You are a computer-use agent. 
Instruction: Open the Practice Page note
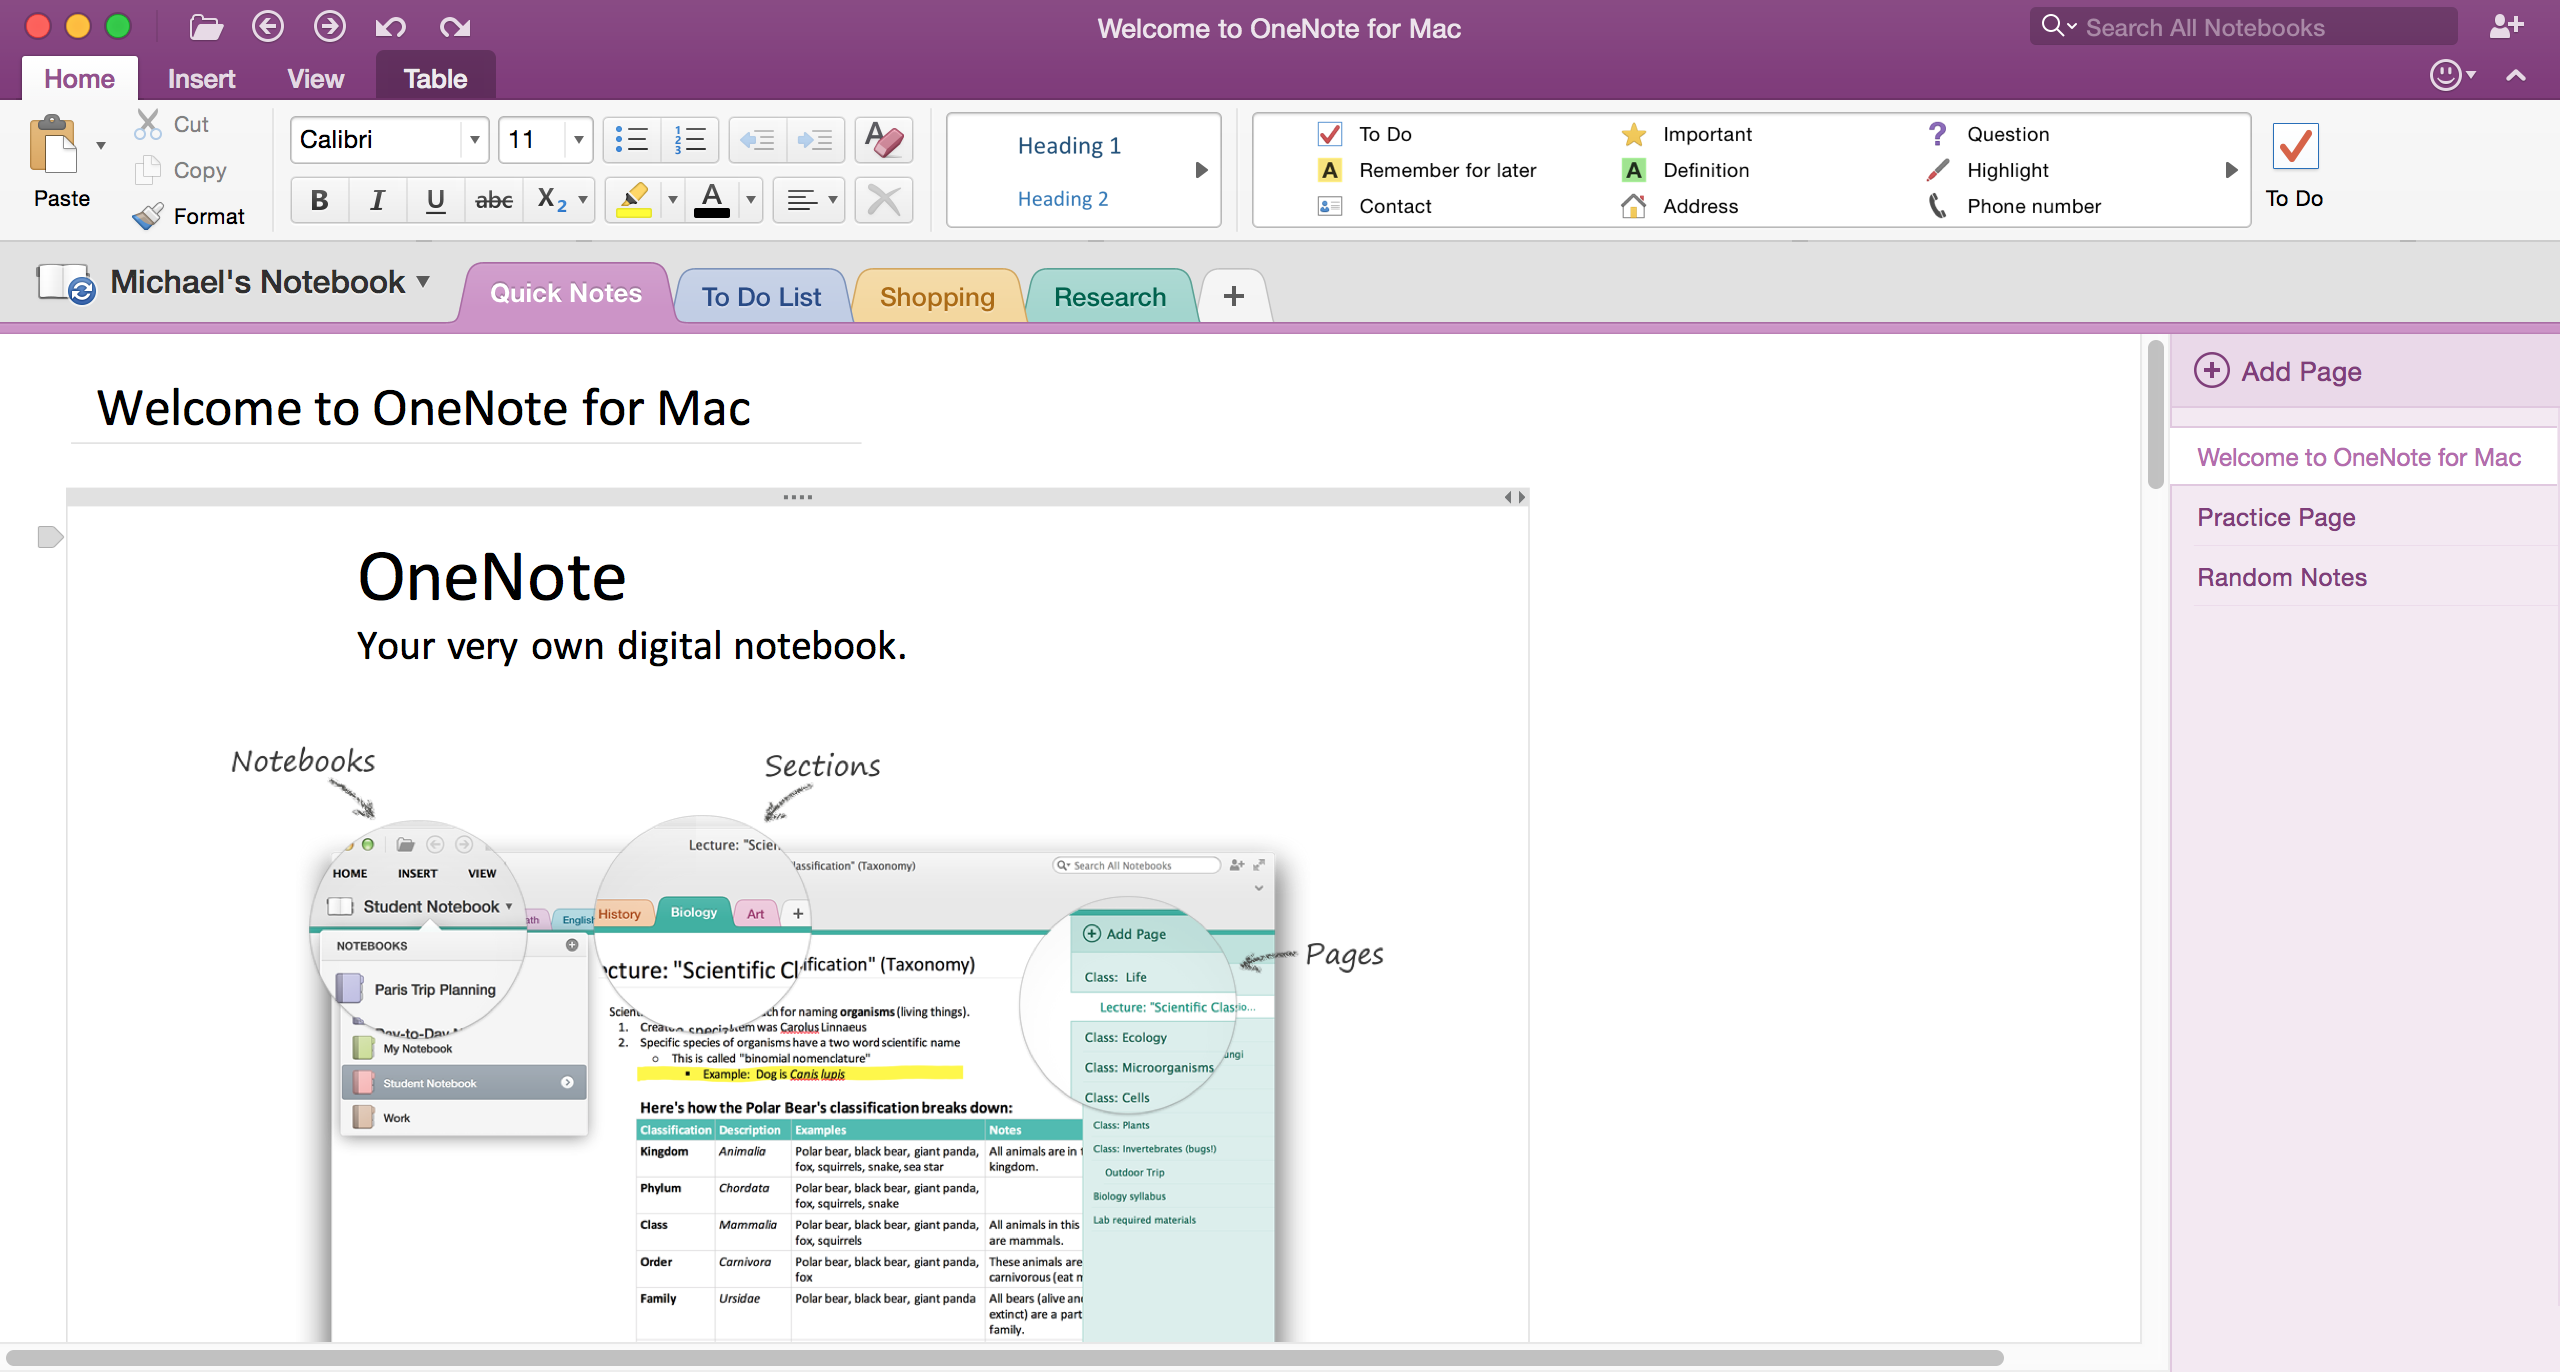[x=2274, y=517]
